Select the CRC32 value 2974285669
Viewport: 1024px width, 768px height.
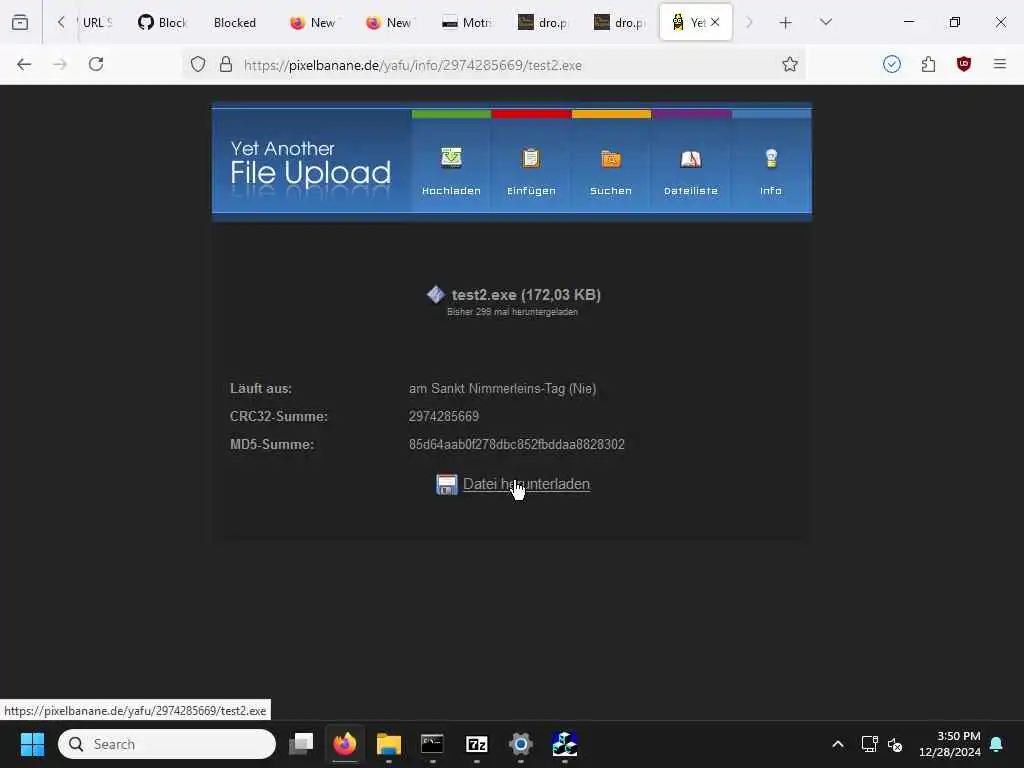(x=444, y=417)
